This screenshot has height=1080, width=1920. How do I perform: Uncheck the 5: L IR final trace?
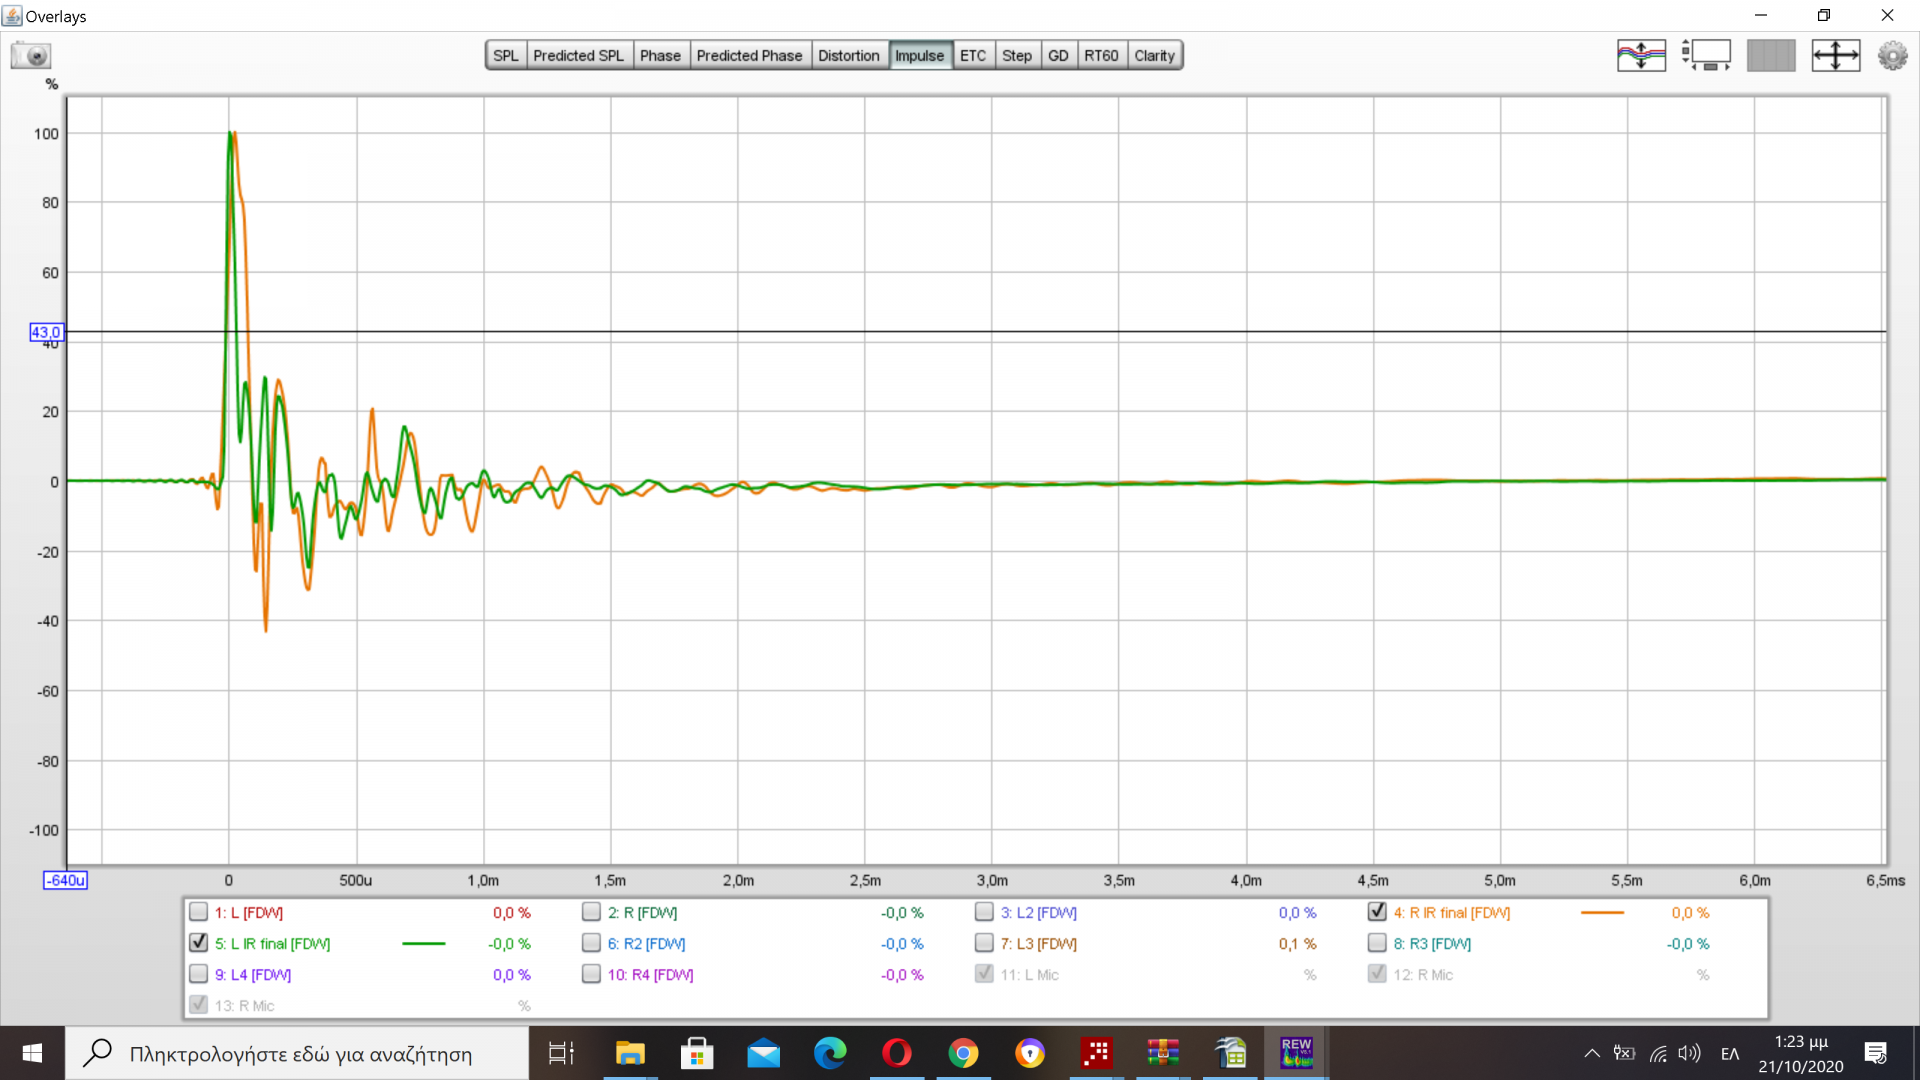pos(199,943)
